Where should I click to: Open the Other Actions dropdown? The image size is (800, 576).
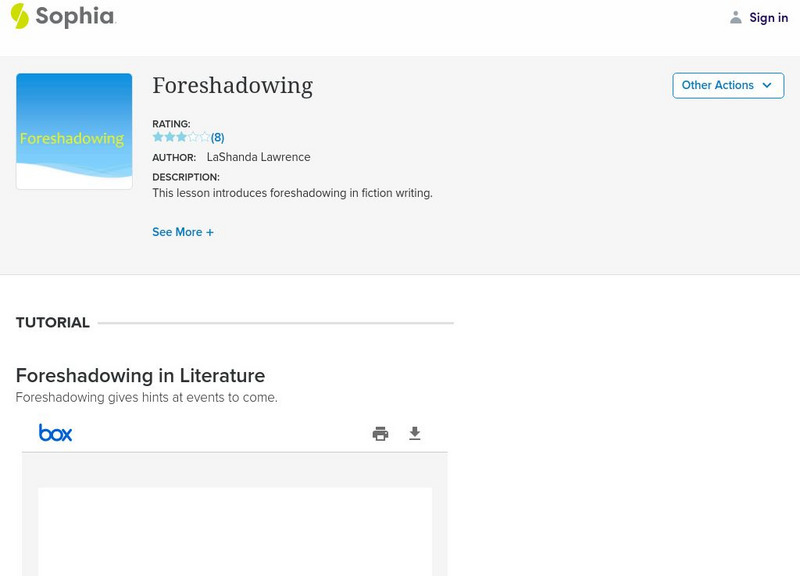pos(727,85)
